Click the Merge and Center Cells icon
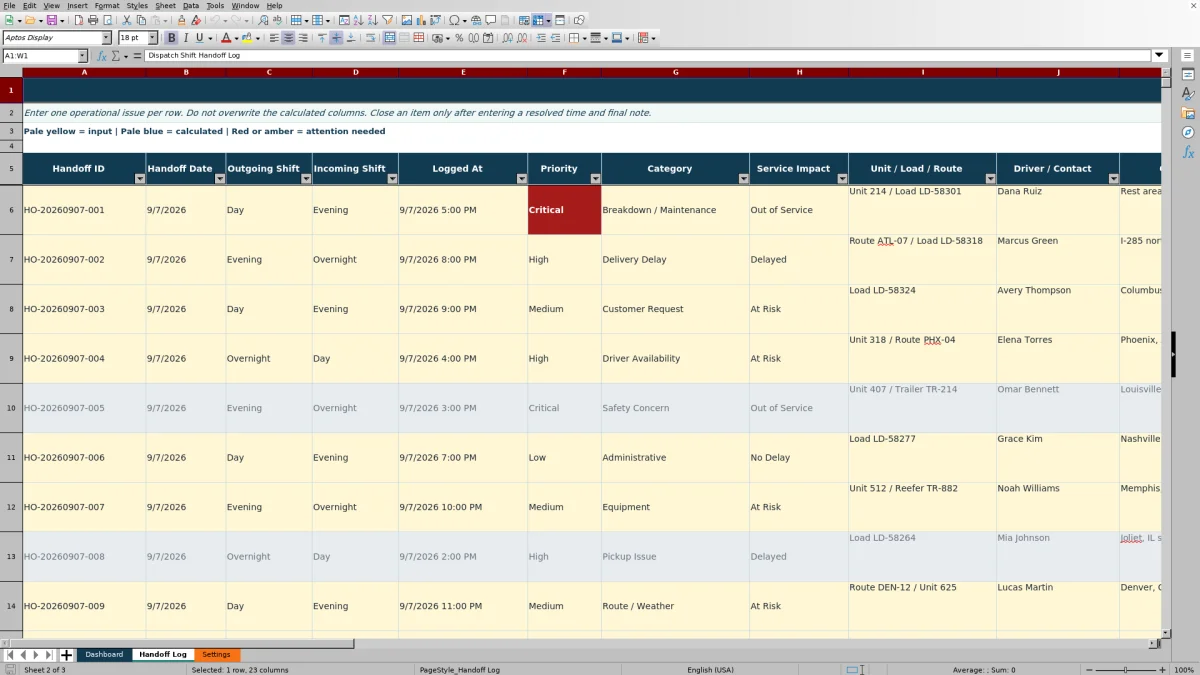 click(389, 38)
